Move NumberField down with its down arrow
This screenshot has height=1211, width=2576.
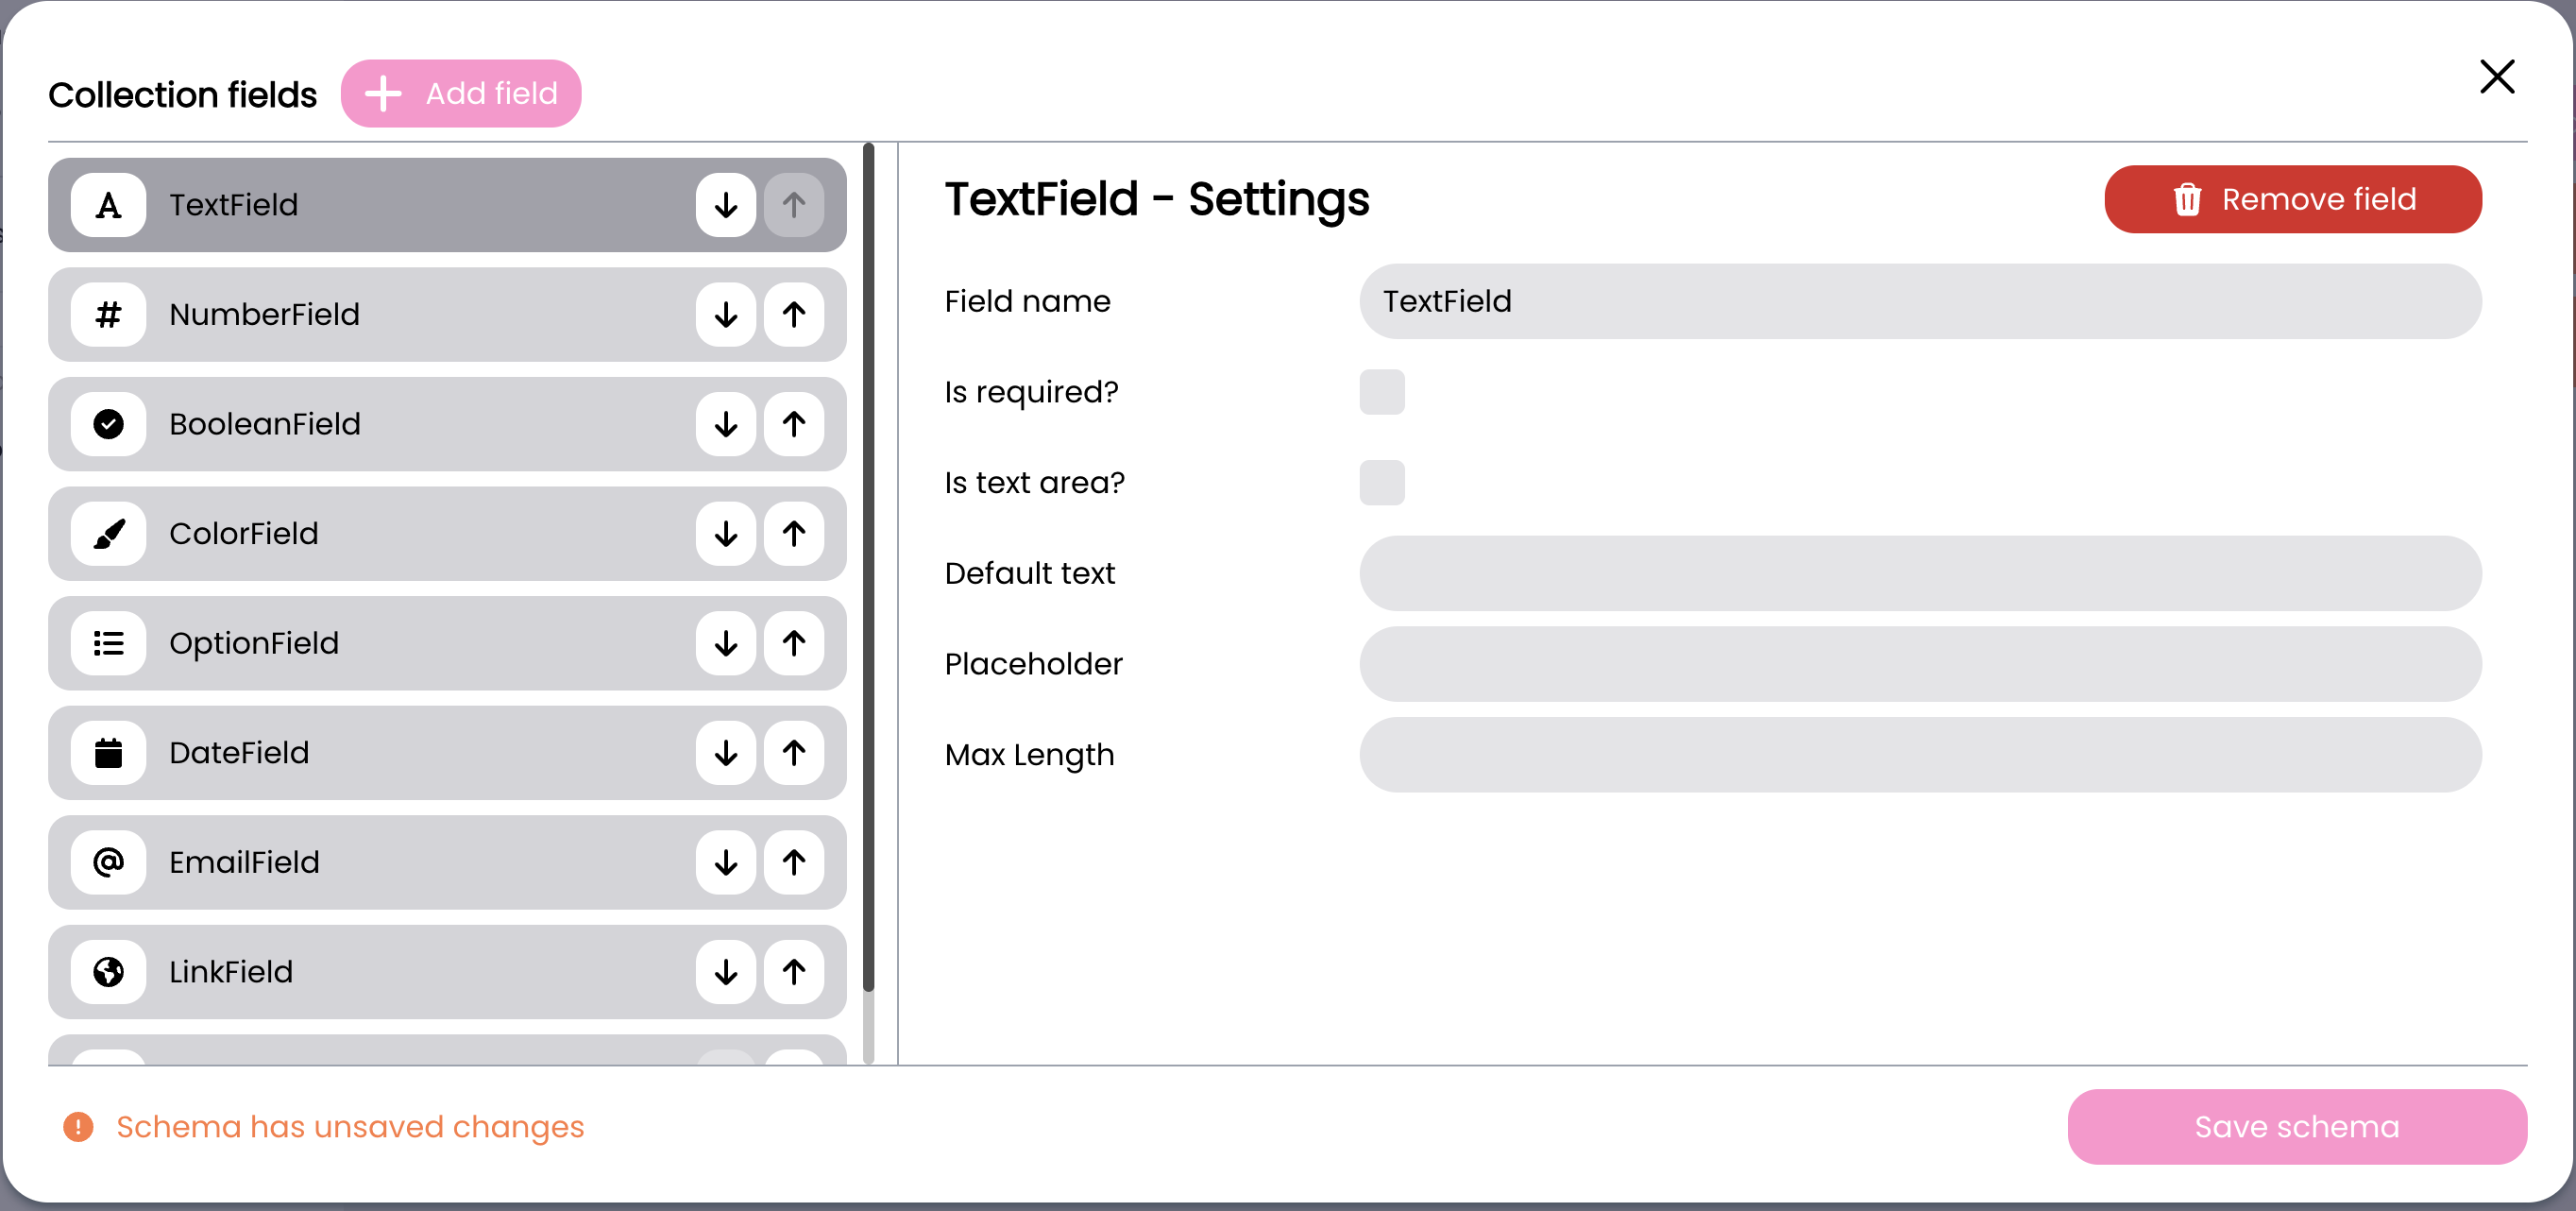coord(725,315)
